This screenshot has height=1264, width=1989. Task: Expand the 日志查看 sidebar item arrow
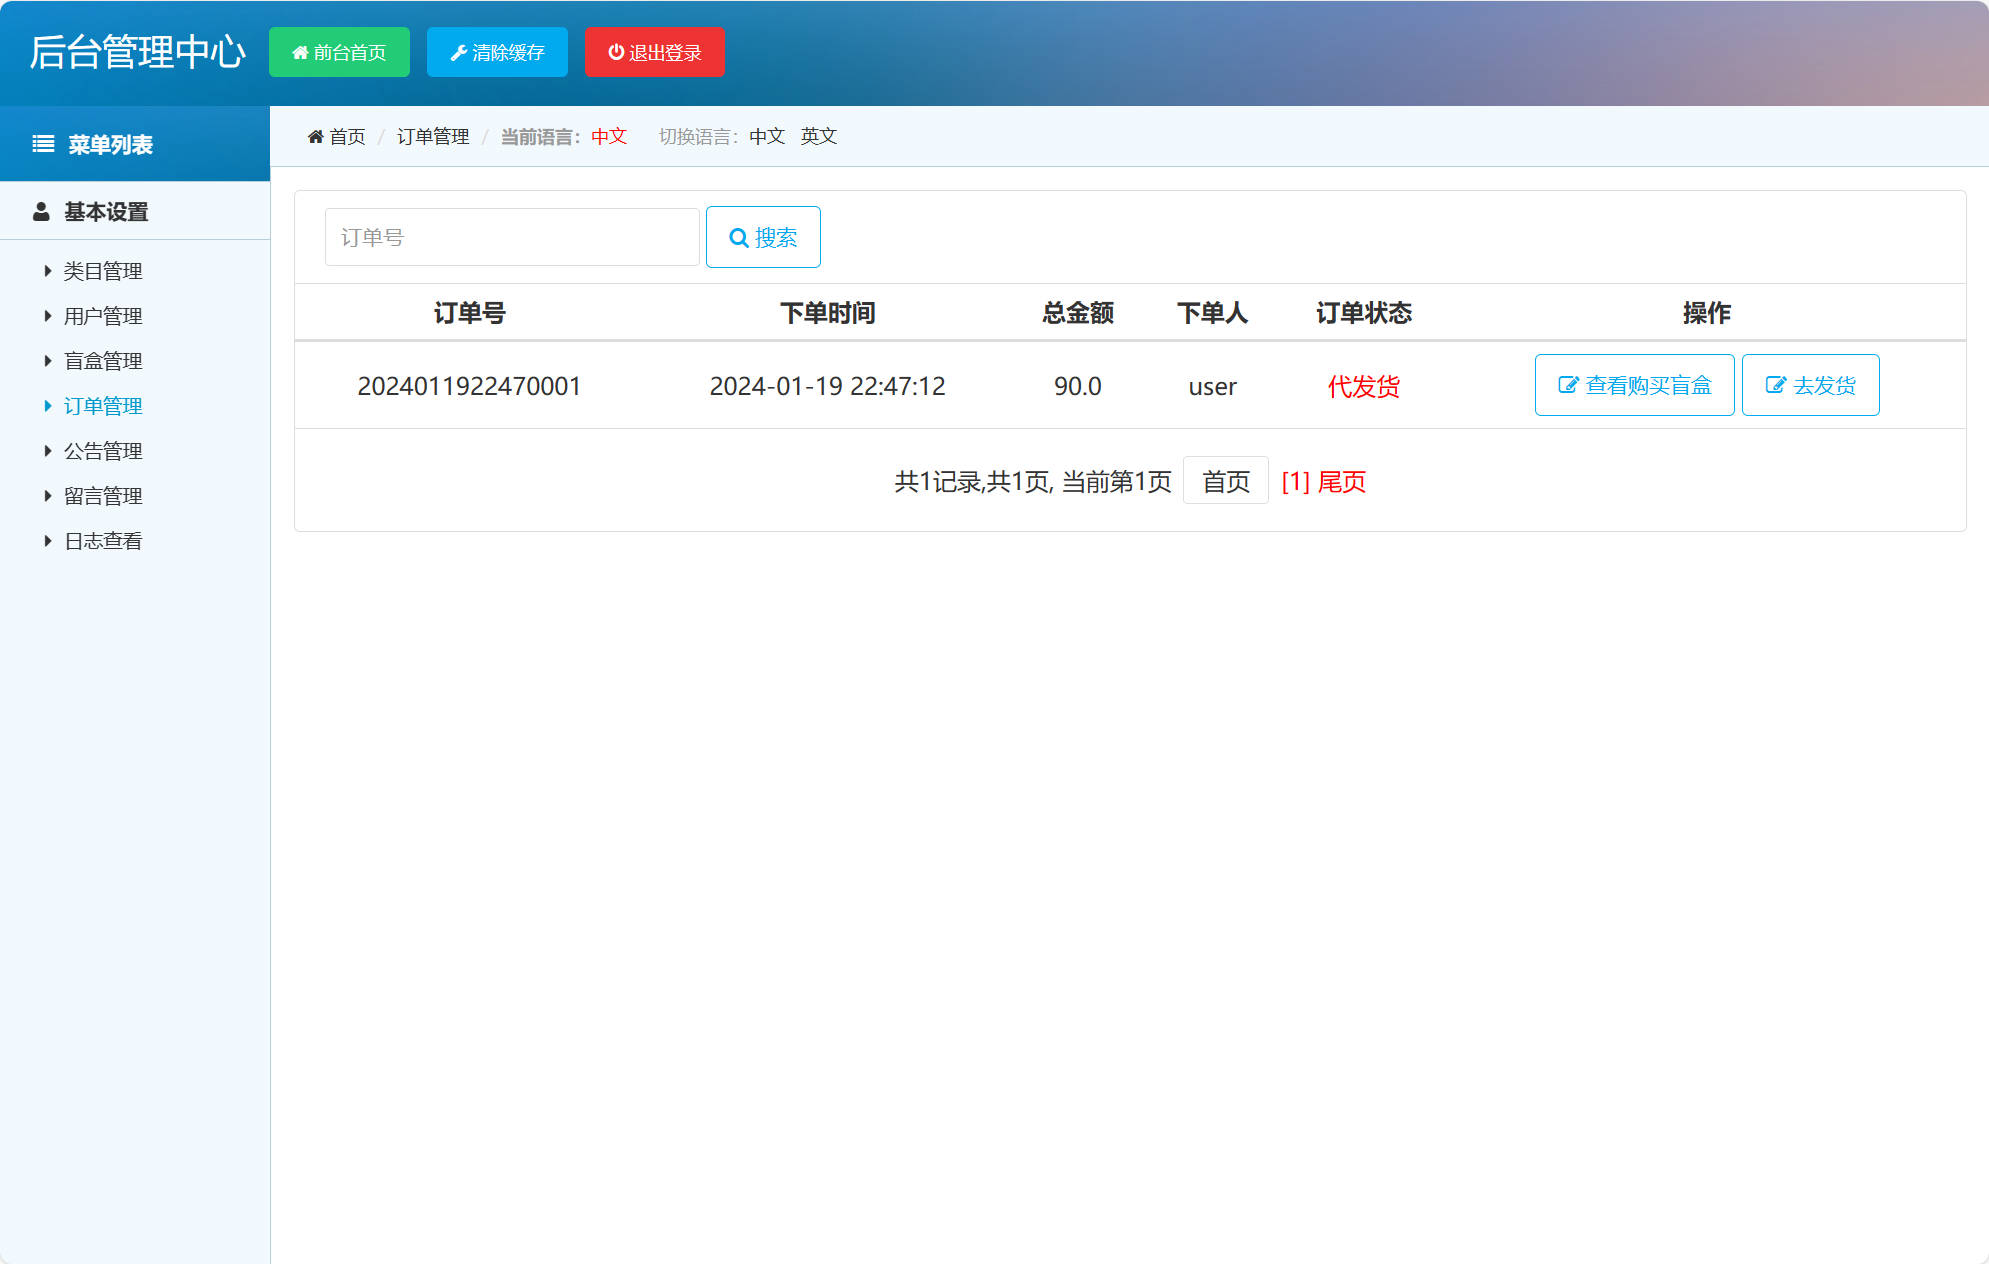[x=48, y=540]
